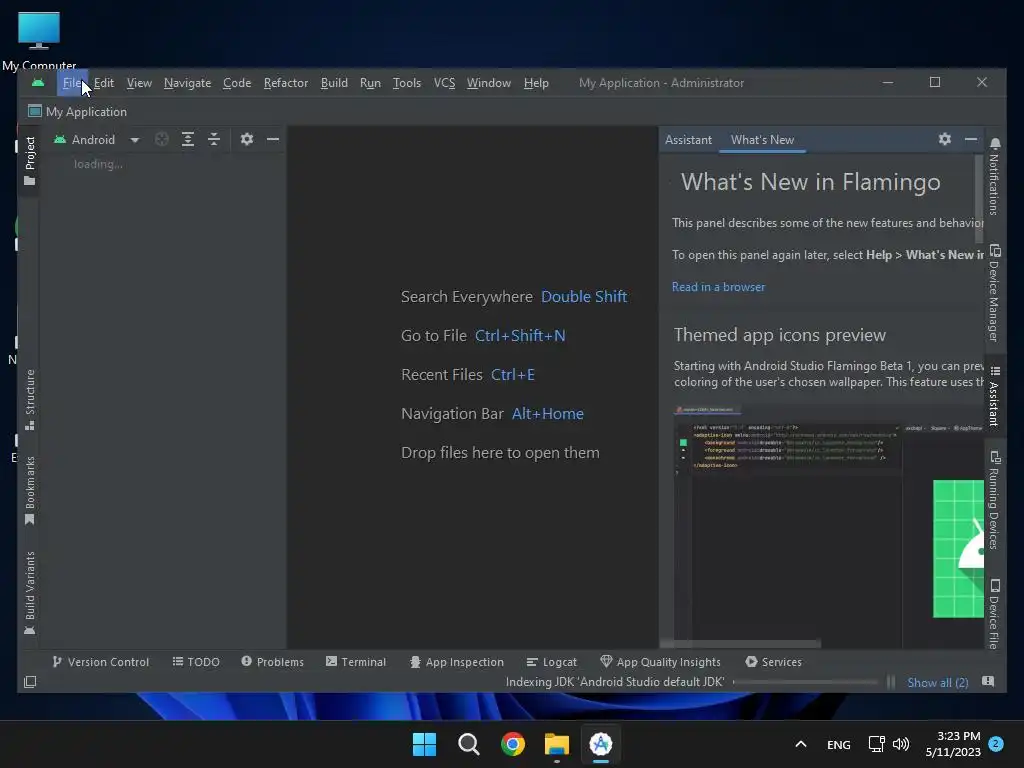The height and width of the screenshot is (768, 1024).
Task: Open App Quality Insights tool window
Action: (660, 662)
